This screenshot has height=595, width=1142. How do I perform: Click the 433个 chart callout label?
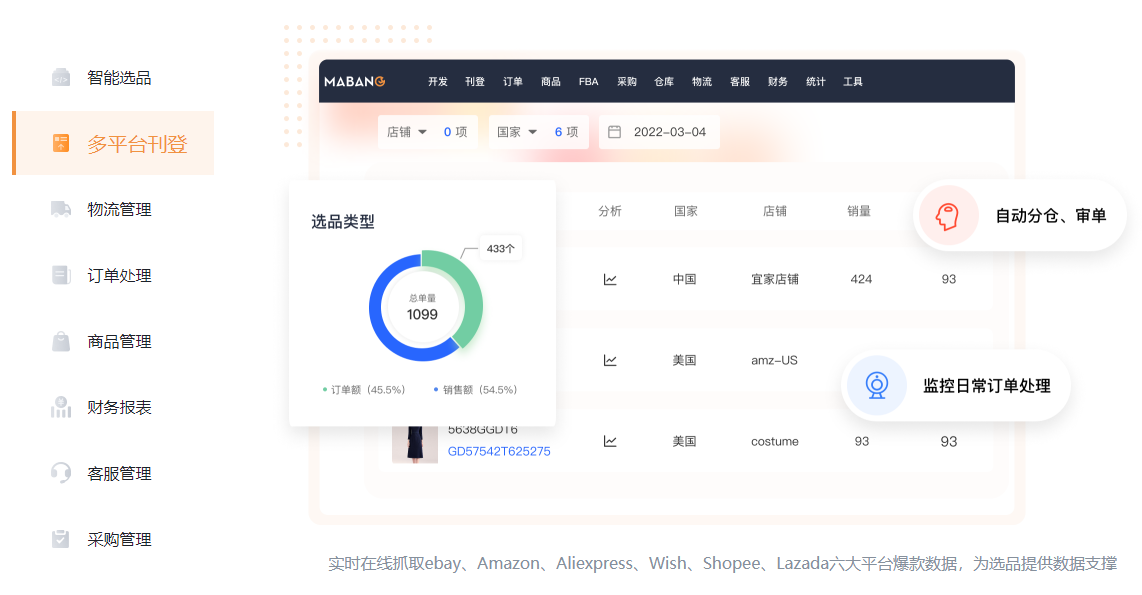point(500,248)
